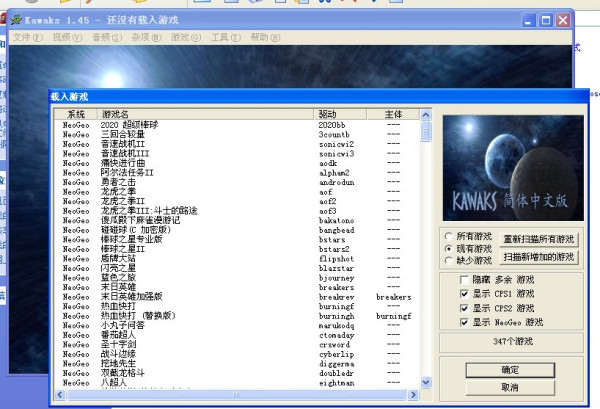The width and height of the screenshot is (600, 409).
Task: Select the game 龙虎之拳
Action: coord(118,192)
